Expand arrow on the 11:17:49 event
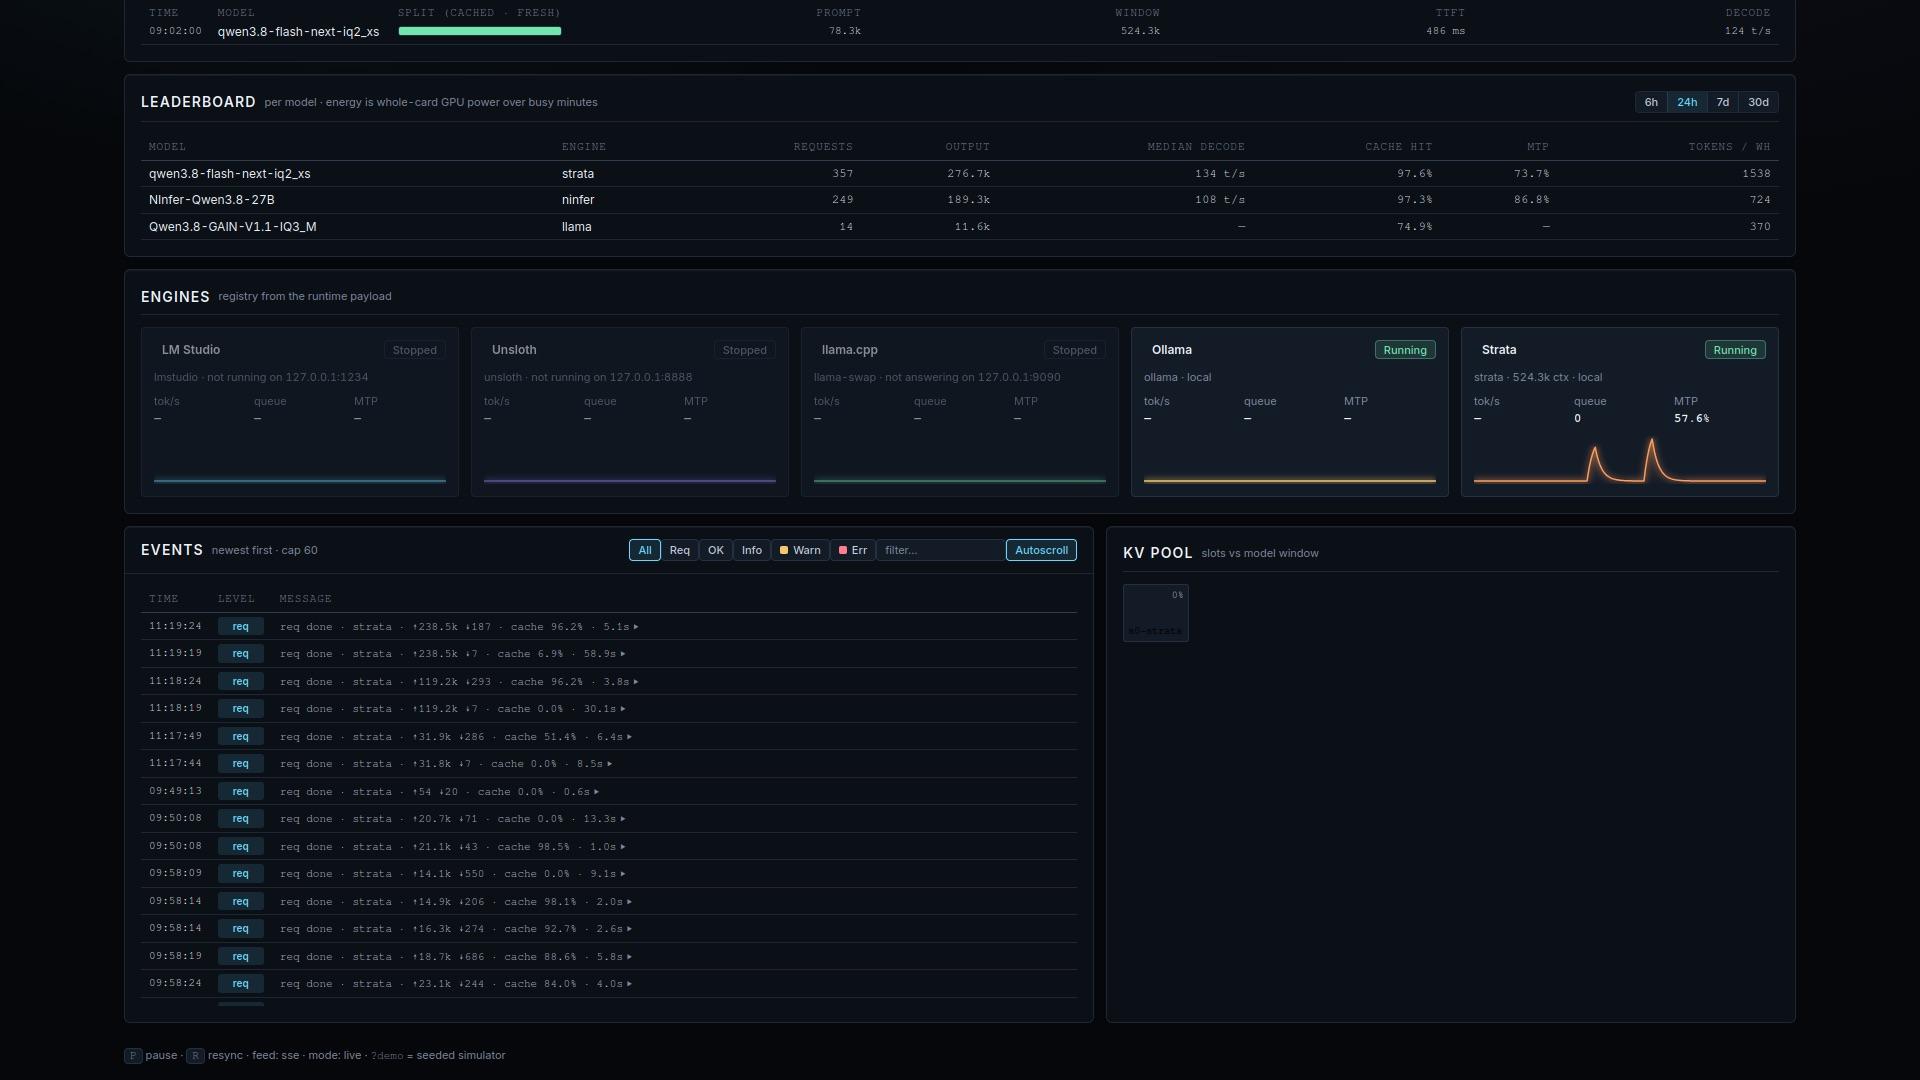This screenshot has width=1920, height=1080. tap(629, 737)
